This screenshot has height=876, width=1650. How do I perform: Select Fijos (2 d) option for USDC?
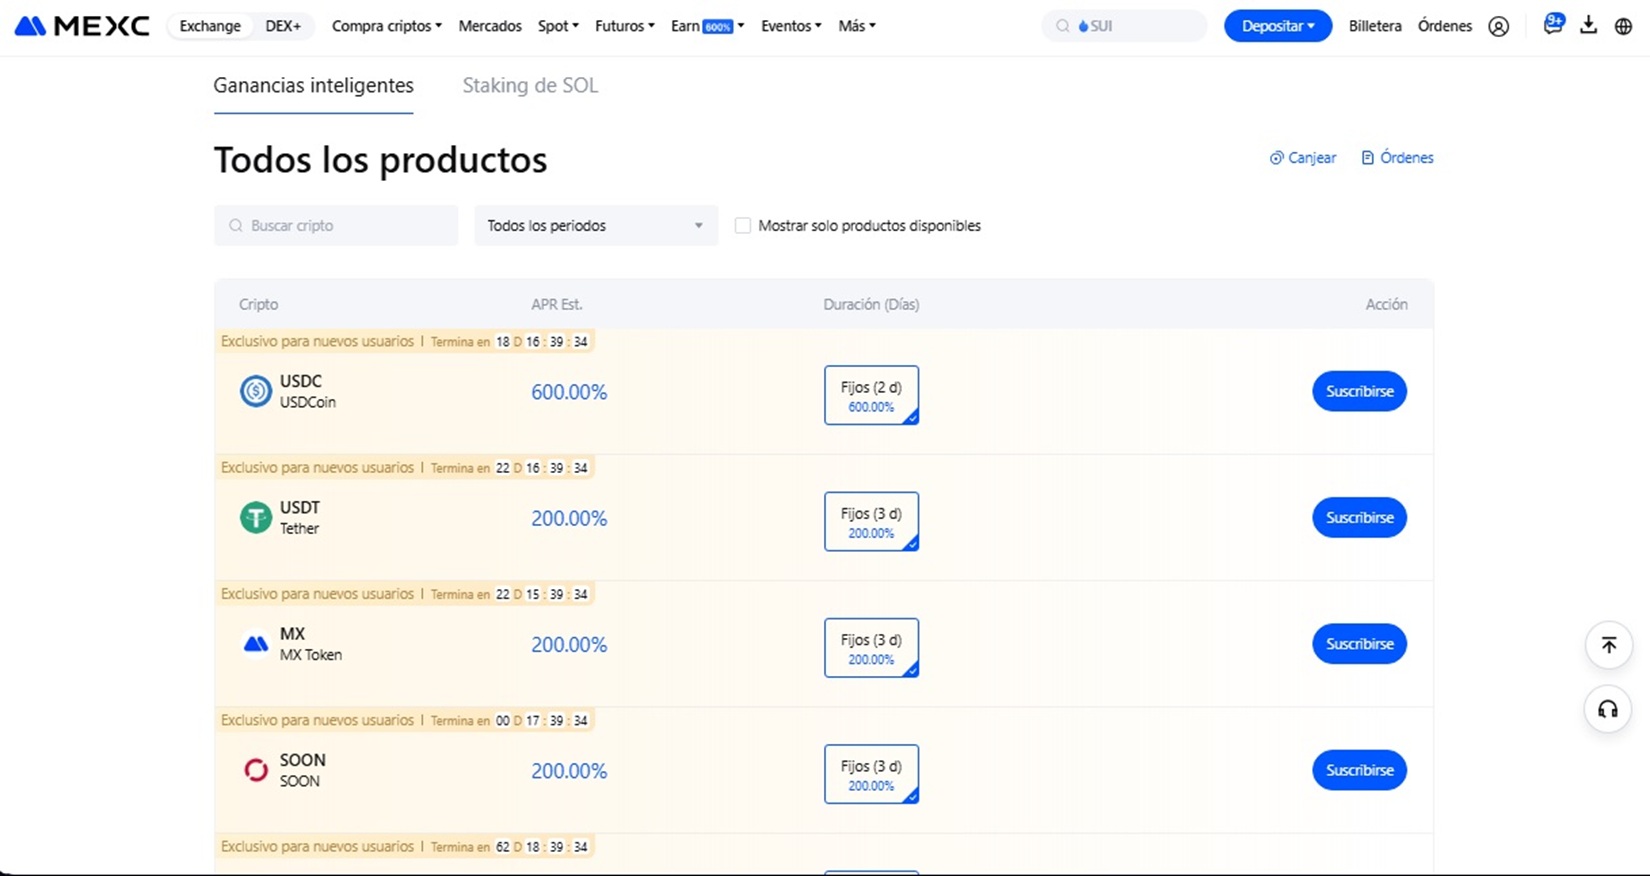click(x=871, y=395)
